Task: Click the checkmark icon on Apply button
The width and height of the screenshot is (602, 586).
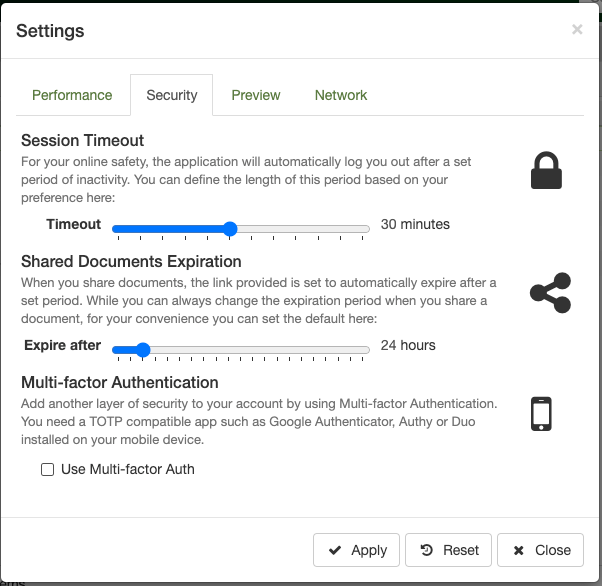Action: point(335,550)
